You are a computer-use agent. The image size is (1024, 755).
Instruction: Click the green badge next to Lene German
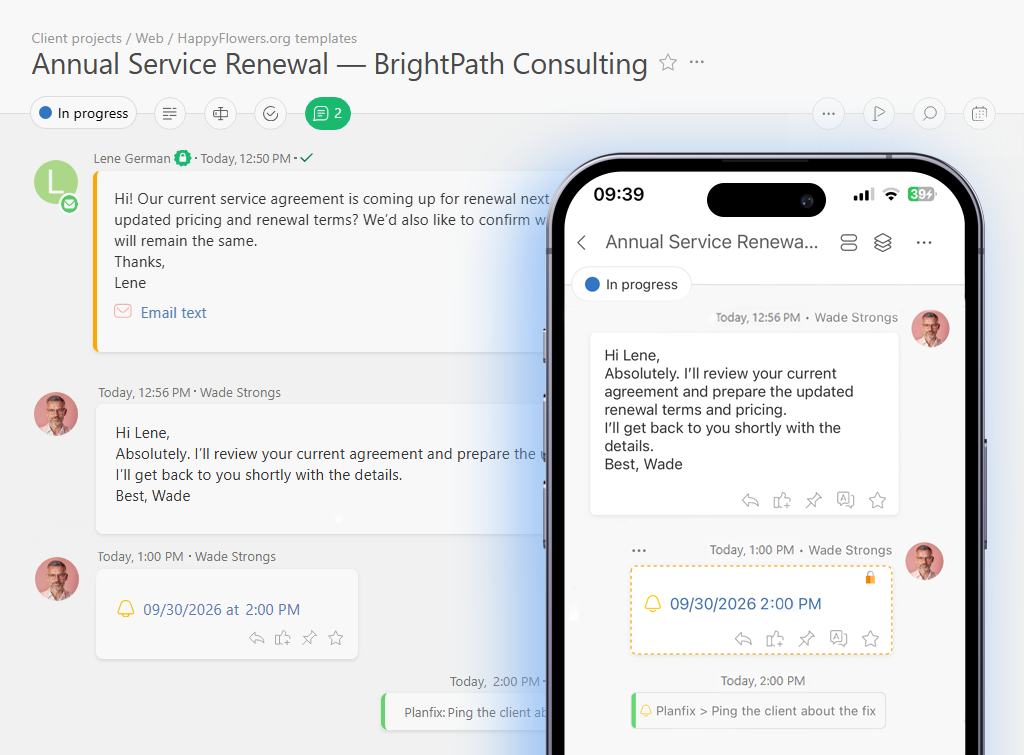(x=183, y=158)
